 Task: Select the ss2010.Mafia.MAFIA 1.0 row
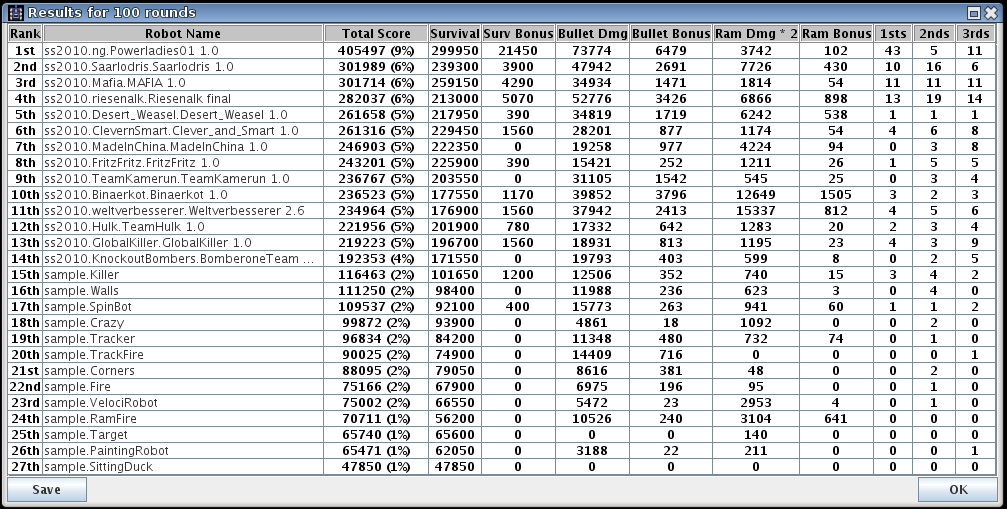click(x=183, y=81)
